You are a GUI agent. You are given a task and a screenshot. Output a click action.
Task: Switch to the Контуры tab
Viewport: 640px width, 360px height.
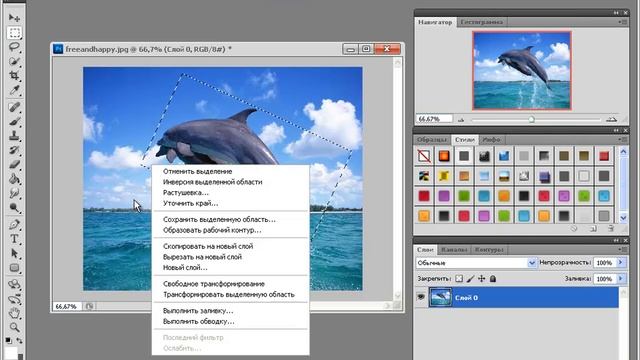pos(489,249)
